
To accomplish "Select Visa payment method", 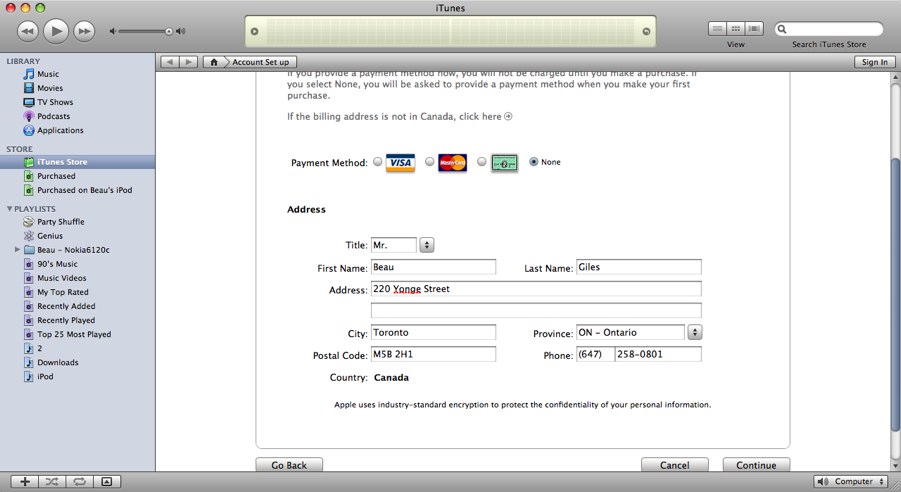I will point(378,162).
